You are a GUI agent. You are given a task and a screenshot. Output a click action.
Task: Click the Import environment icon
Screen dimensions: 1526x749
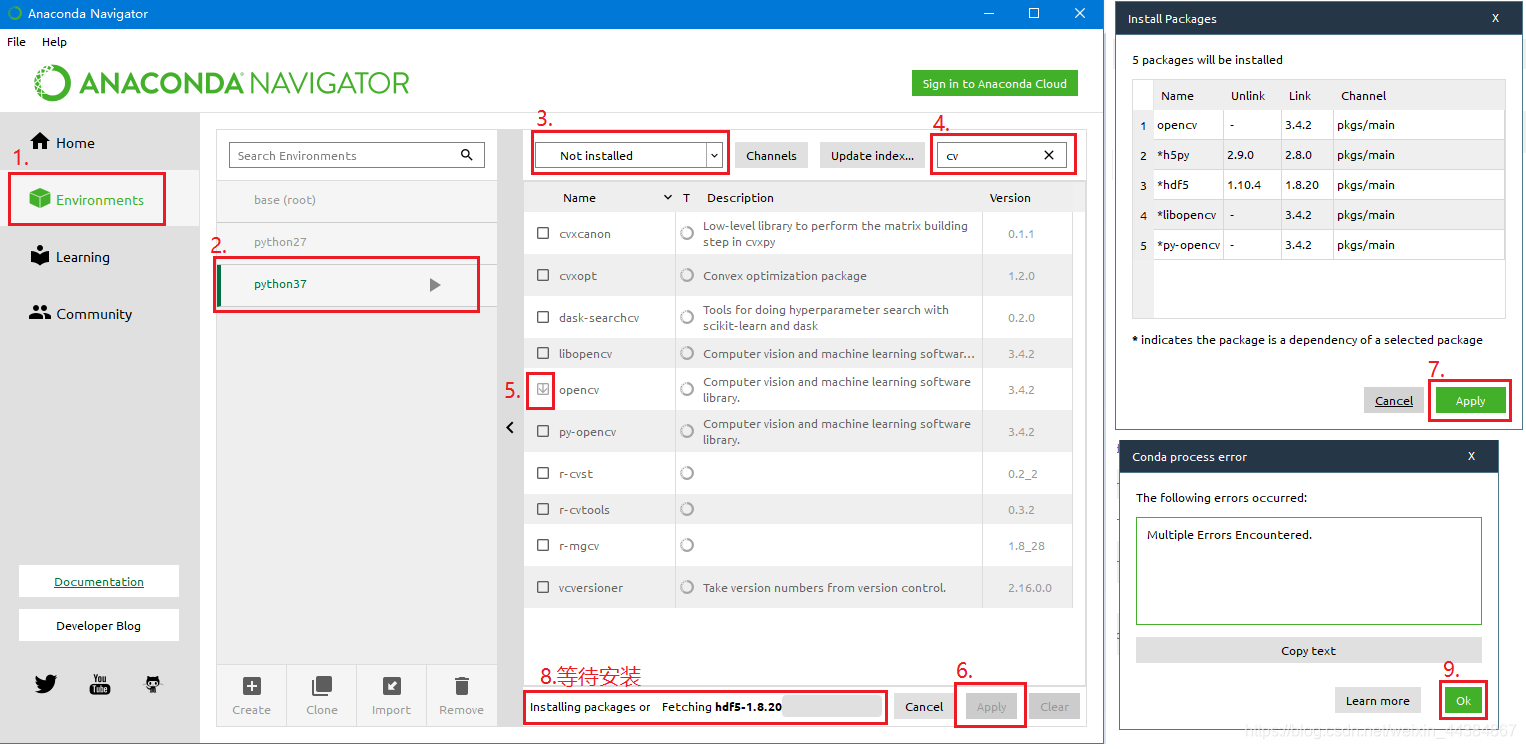pos(392,686)
